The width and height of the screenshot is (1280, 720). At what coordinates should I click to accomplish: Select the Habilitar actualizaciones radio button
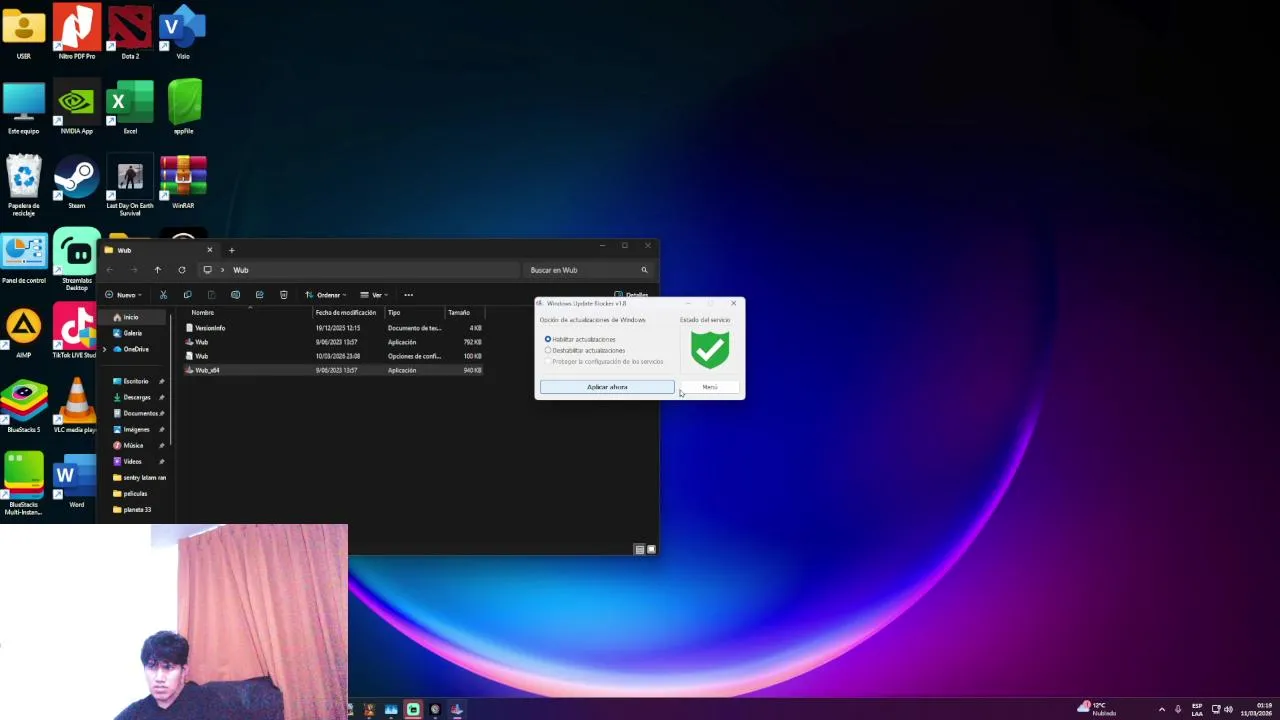tap(548, 339)
